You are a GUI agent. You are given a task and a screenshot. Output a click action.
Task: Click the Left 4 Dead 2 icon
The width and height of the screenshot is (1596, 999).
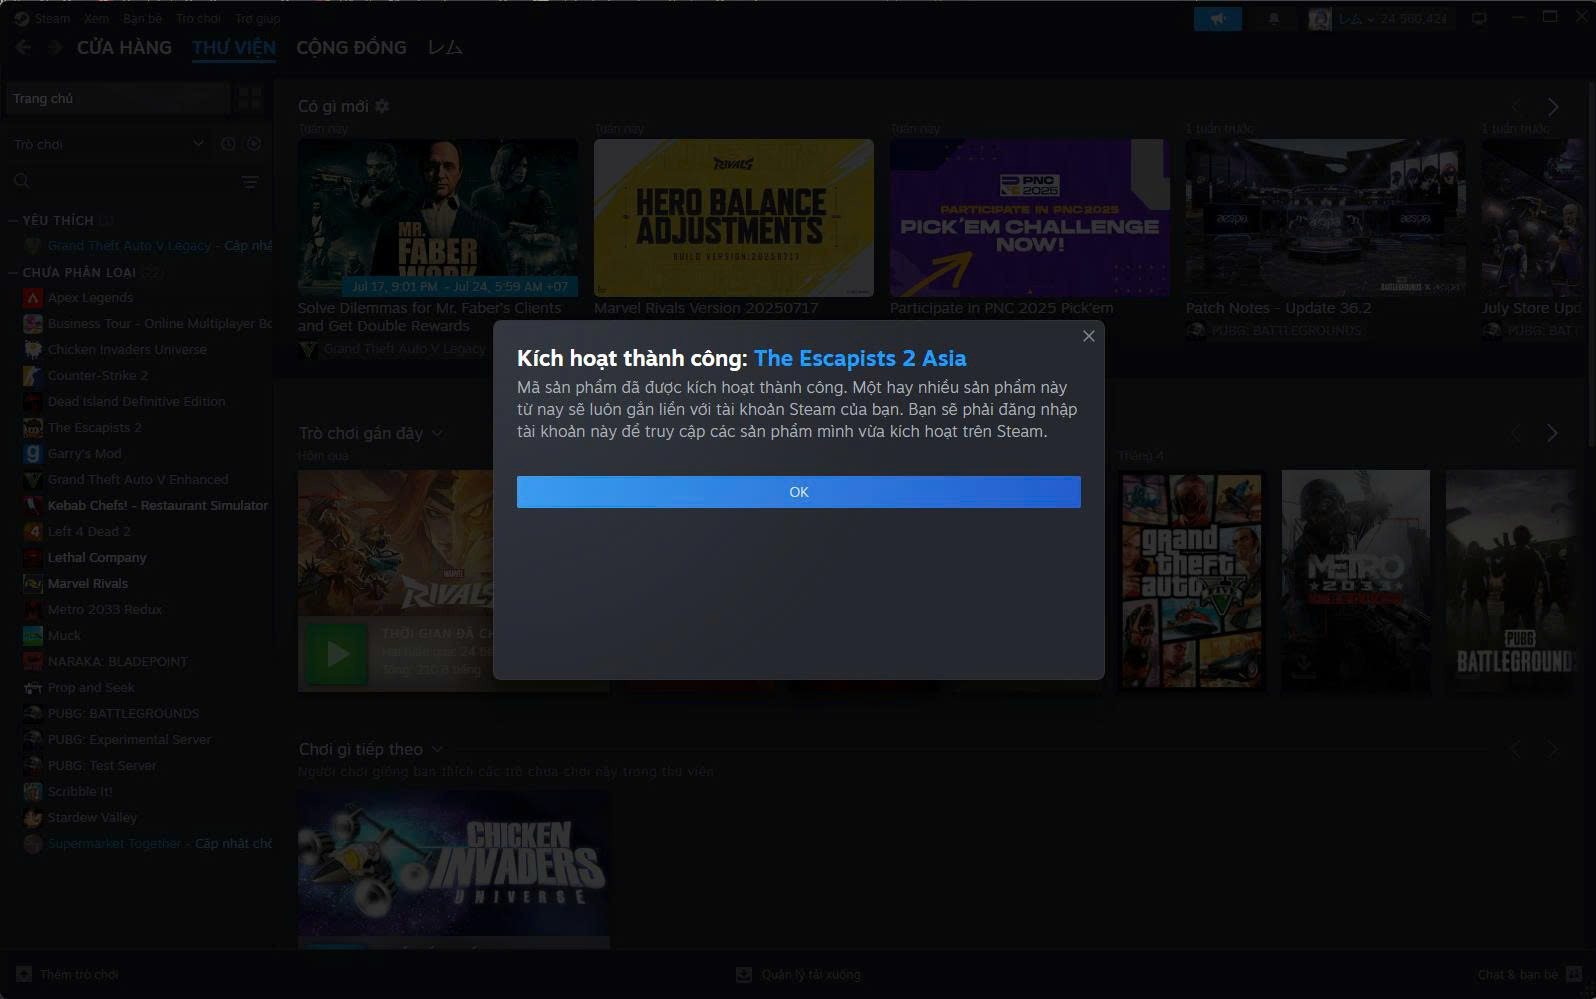32,531
